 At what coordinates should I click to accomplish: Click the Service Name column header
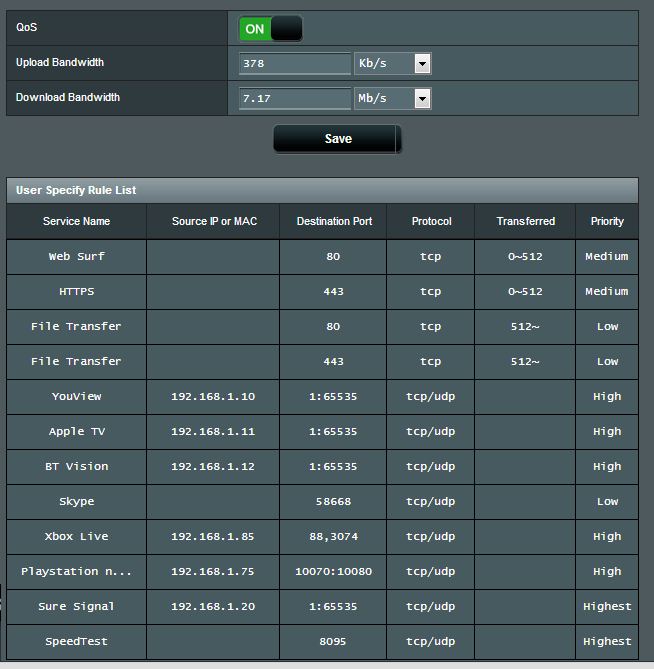pyautogui.click(x=76, y=221)
